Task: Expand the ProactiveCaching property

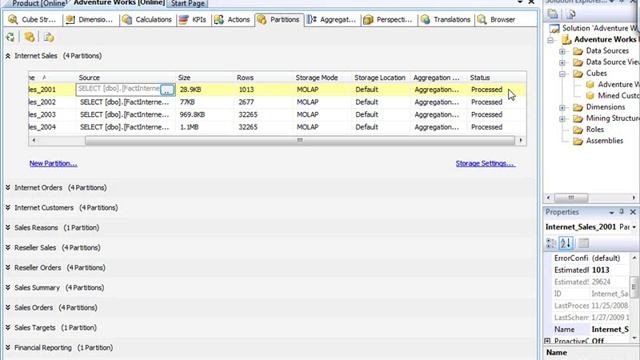Action: point(547,341)
